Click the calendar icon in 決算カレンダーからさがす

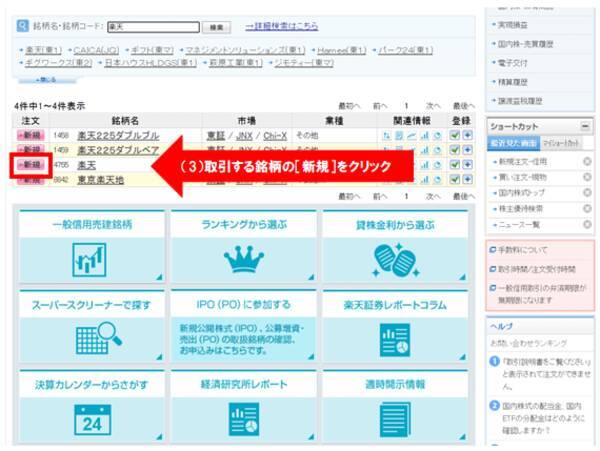(91, 420)
